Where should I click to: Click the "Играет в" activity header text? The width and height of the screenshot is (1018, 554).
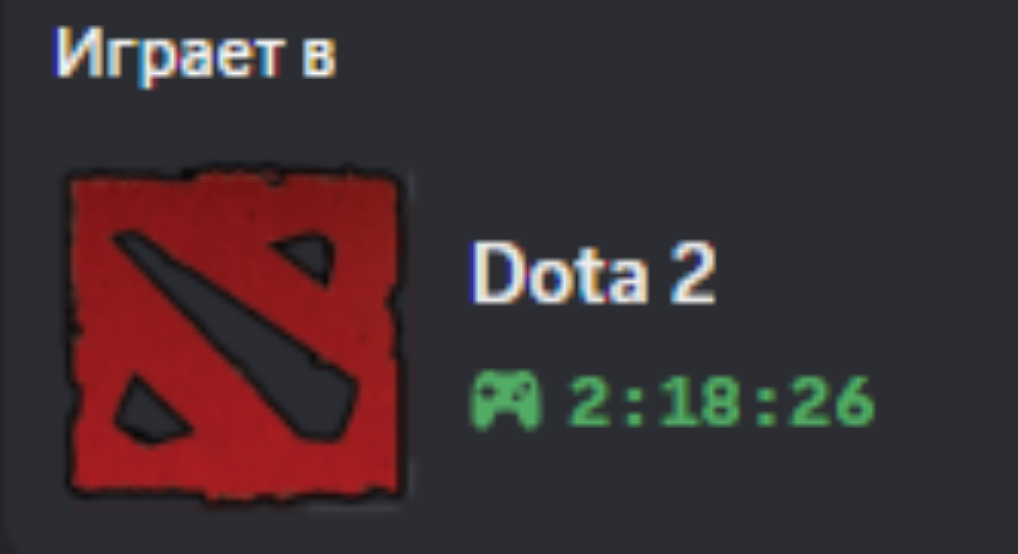click(x=195, y=54)
